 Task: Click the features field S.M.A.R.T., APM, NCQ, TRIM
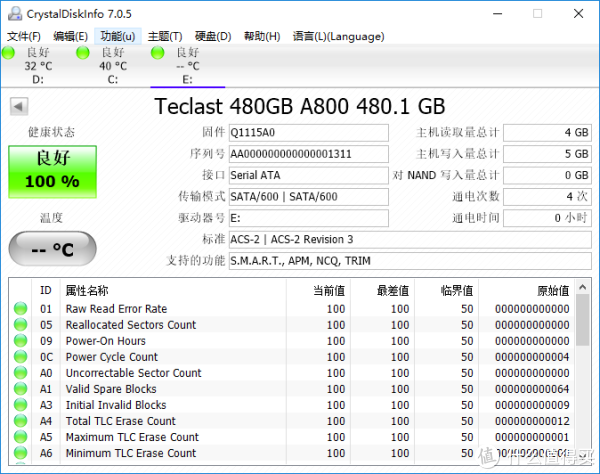[410, 261]
